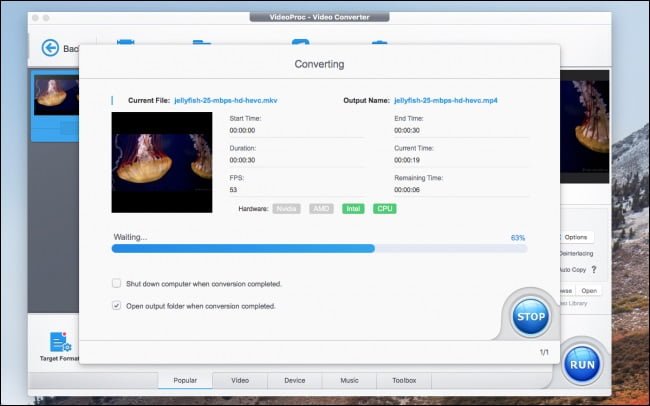
Task: Uncheck open output folder when conversion completed
Action: [117, 306]
